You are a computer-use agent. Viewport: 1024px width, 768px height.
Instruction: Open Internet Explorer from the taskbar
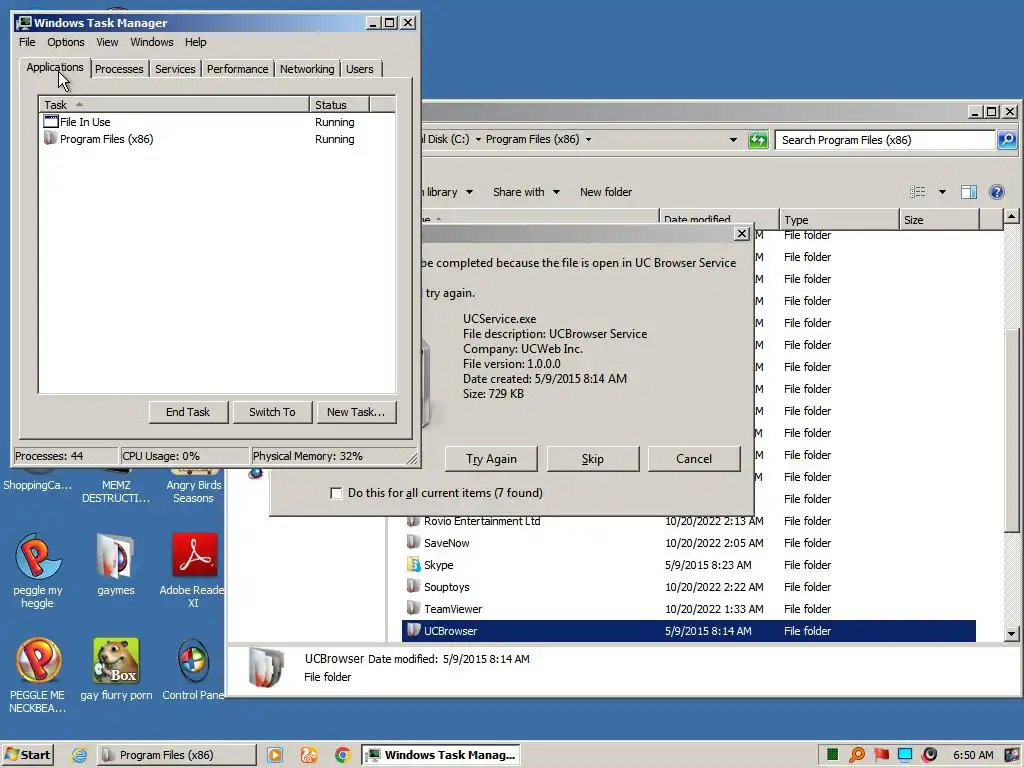click(x=80, y=755)
